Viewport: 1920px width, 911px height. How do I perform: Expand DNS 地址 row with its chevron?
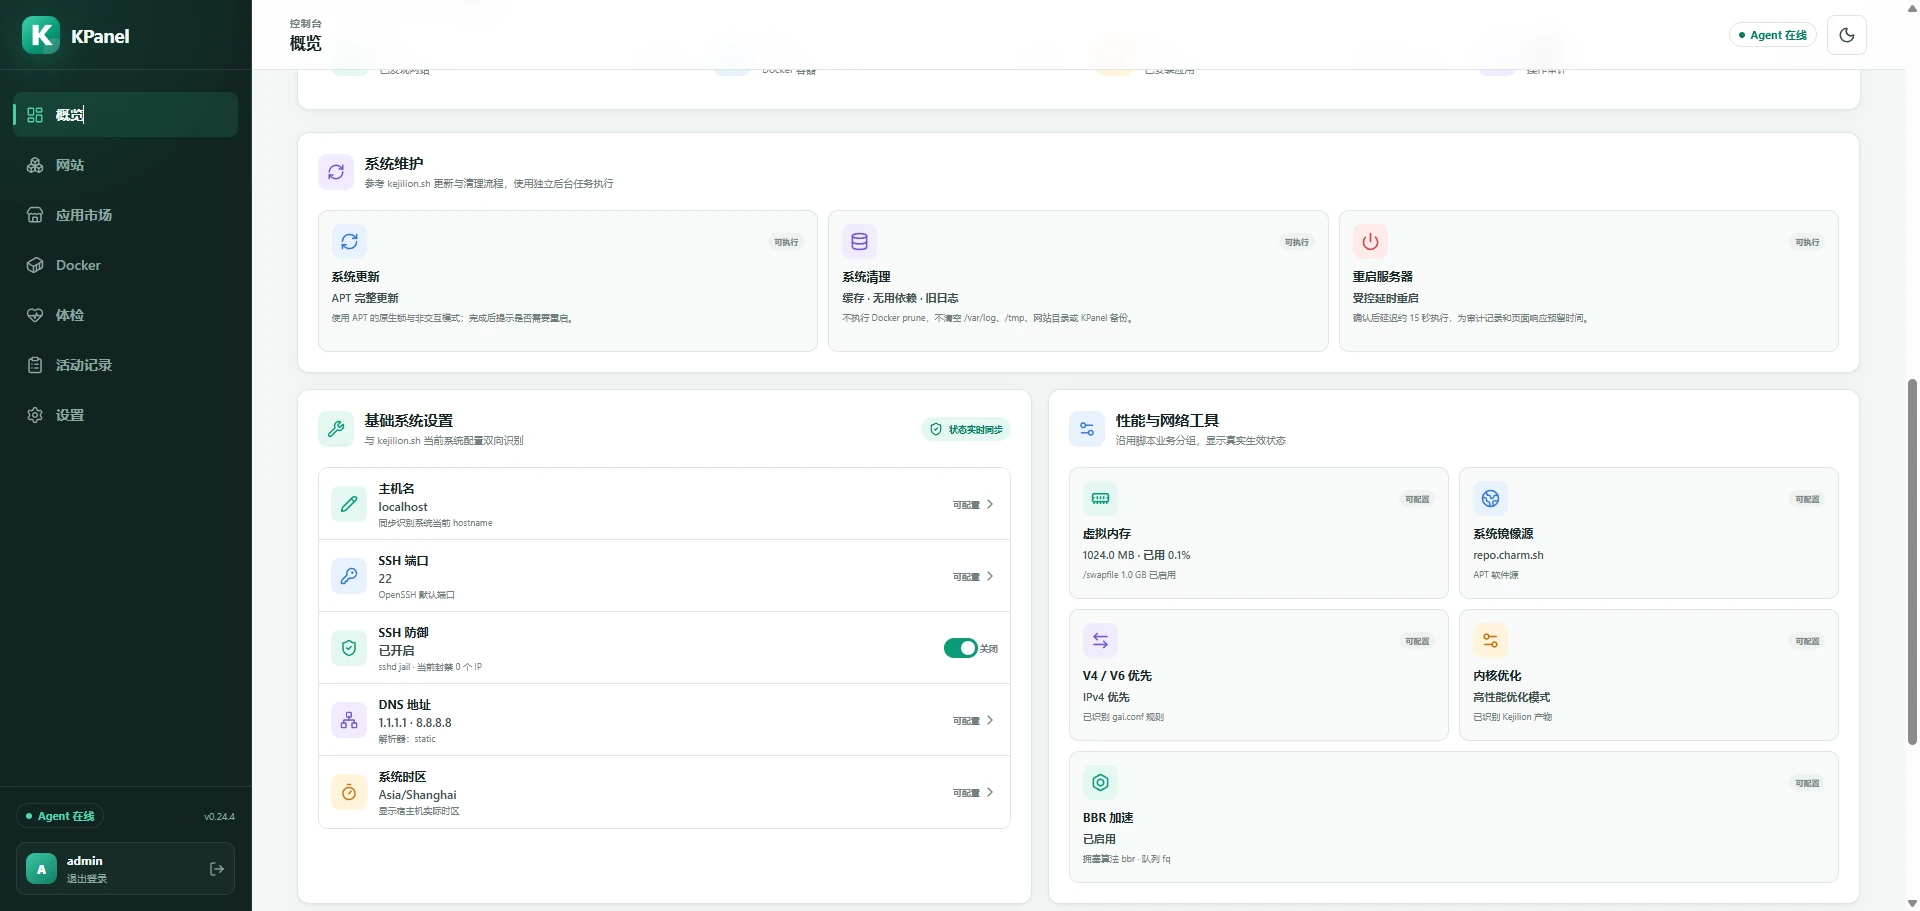[990, 720]
